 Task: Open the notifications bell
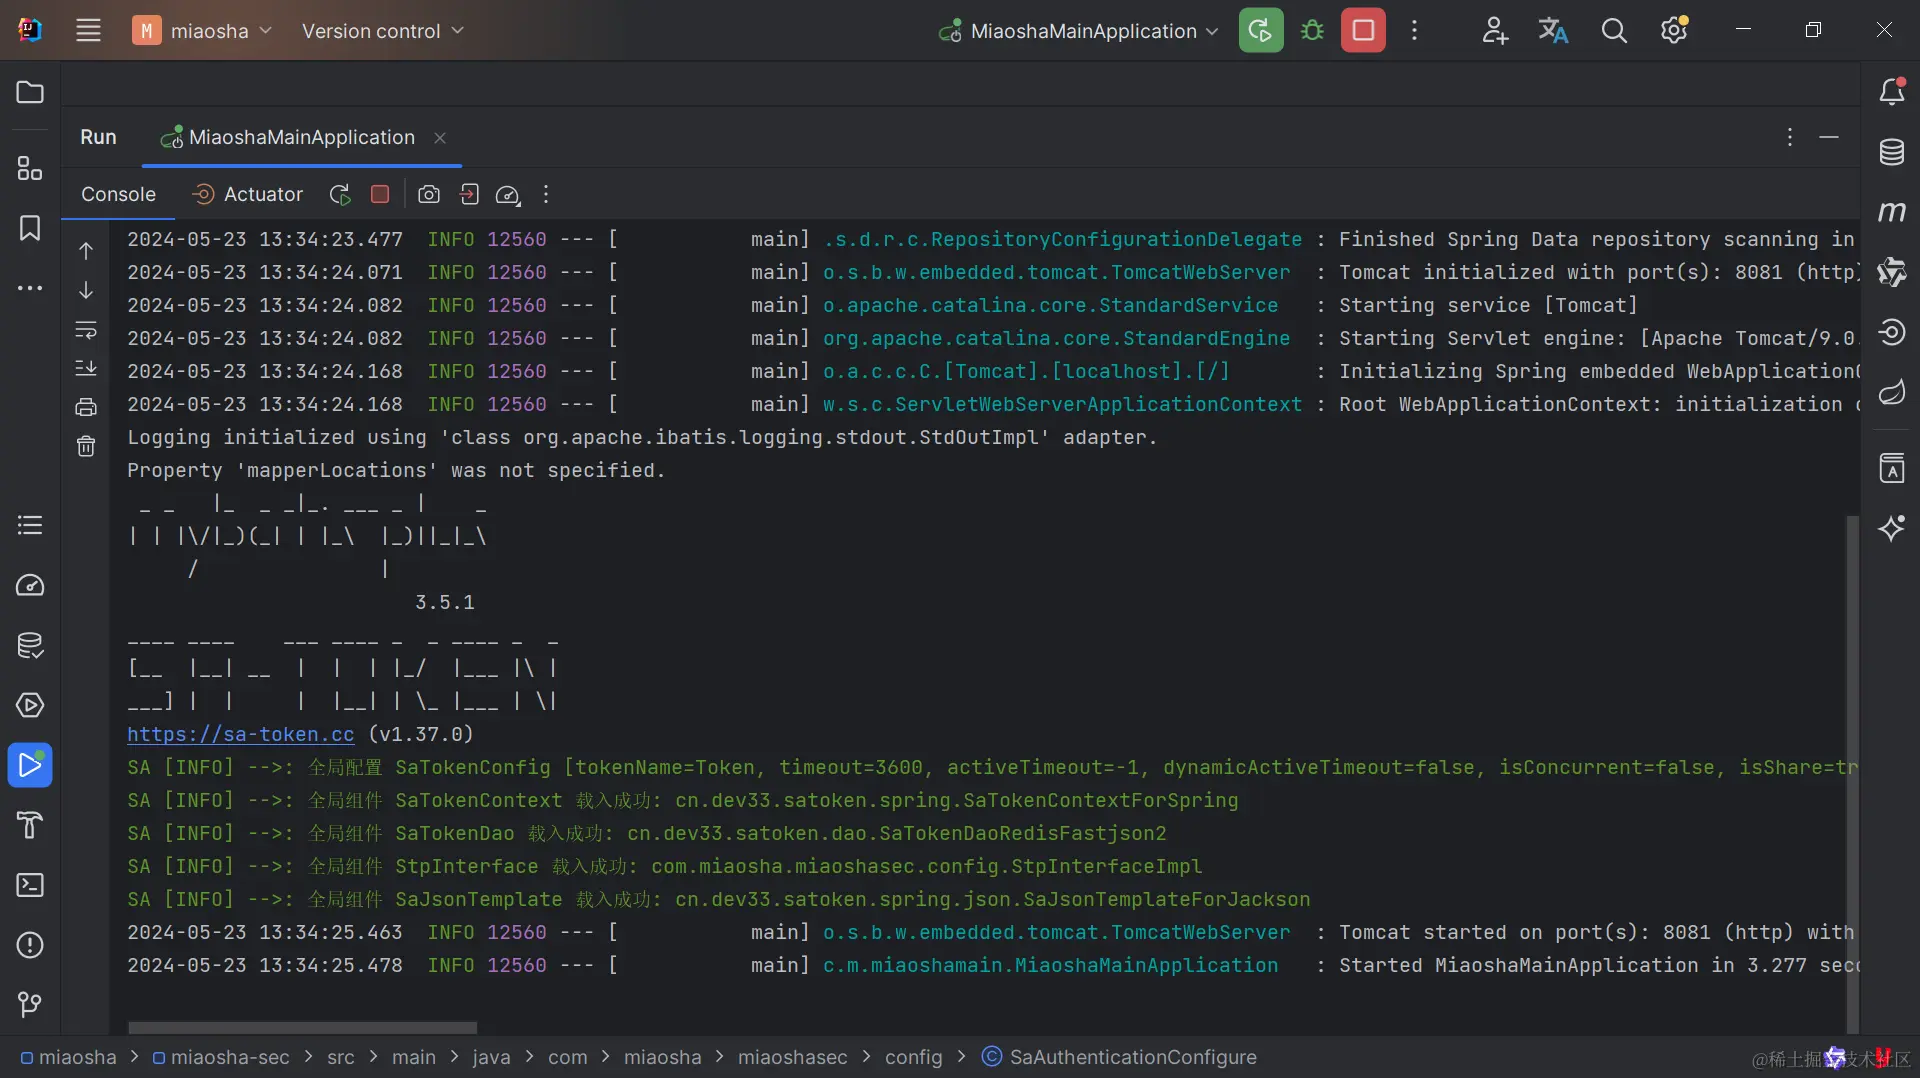(1893, 91)
